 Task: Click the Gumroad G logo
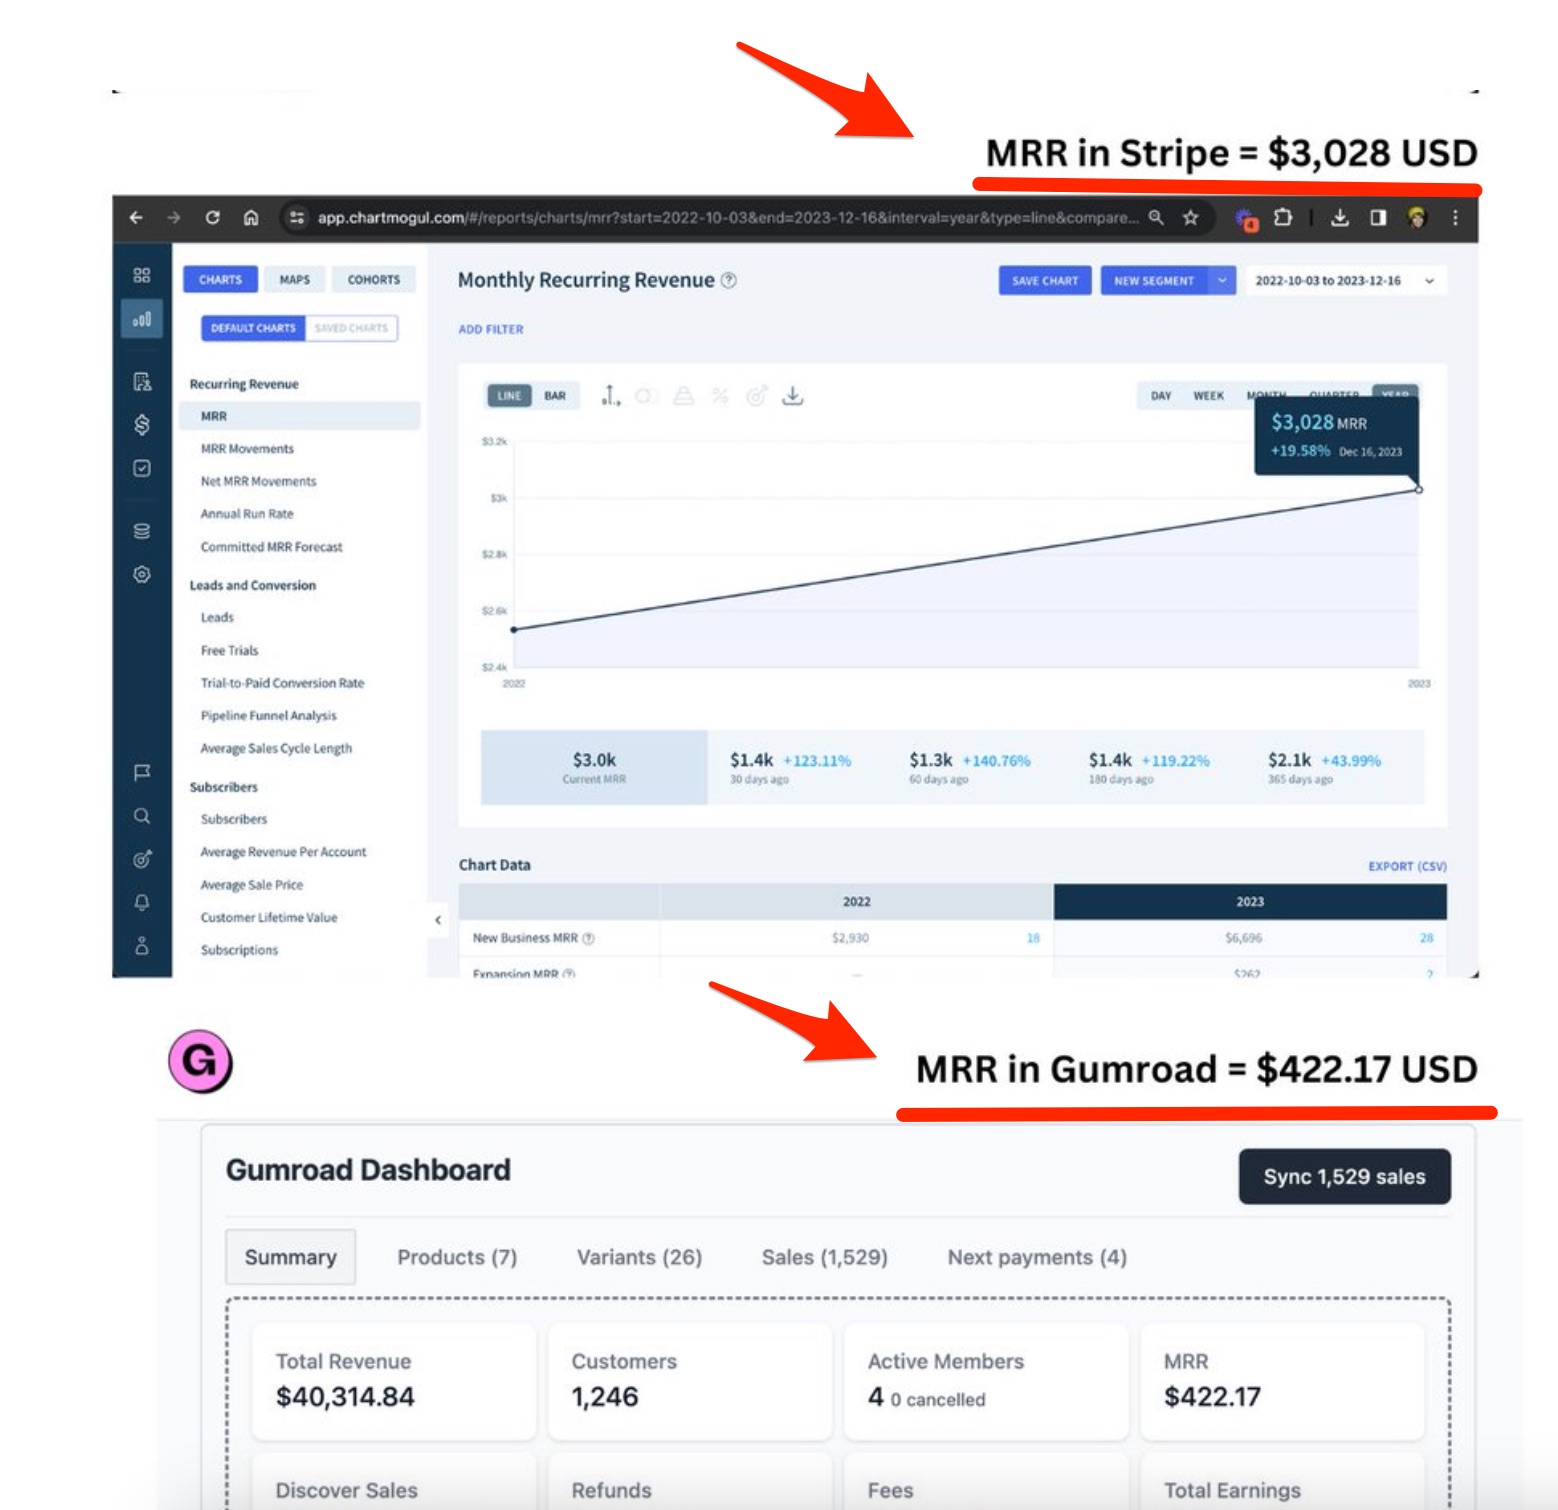[x=200, y=1061]
